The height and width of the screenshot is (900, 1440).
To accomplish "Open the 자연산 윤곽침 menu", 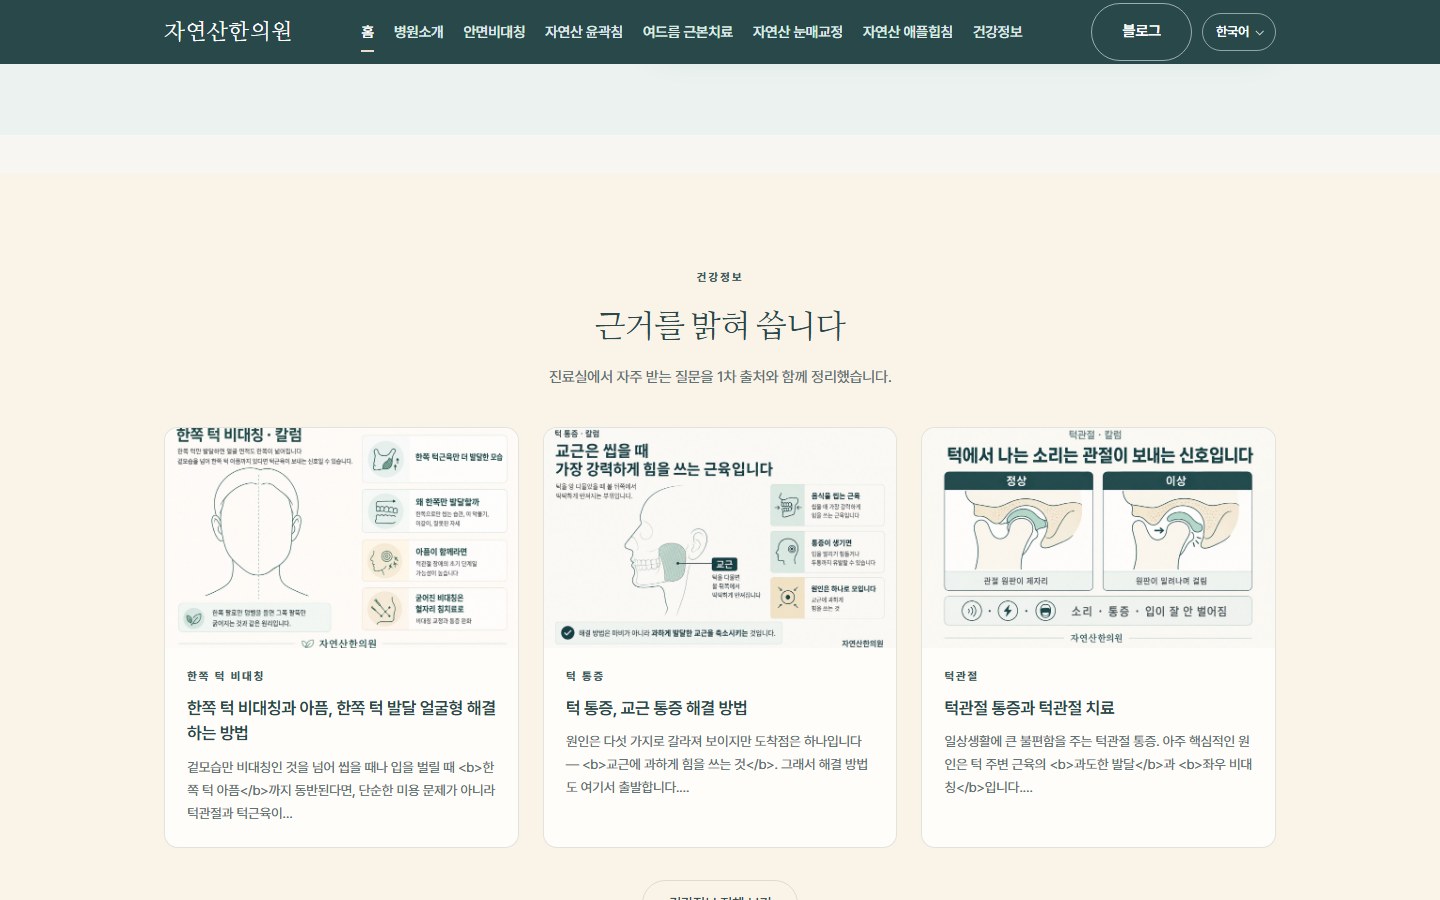I will [x=584, y=32].
